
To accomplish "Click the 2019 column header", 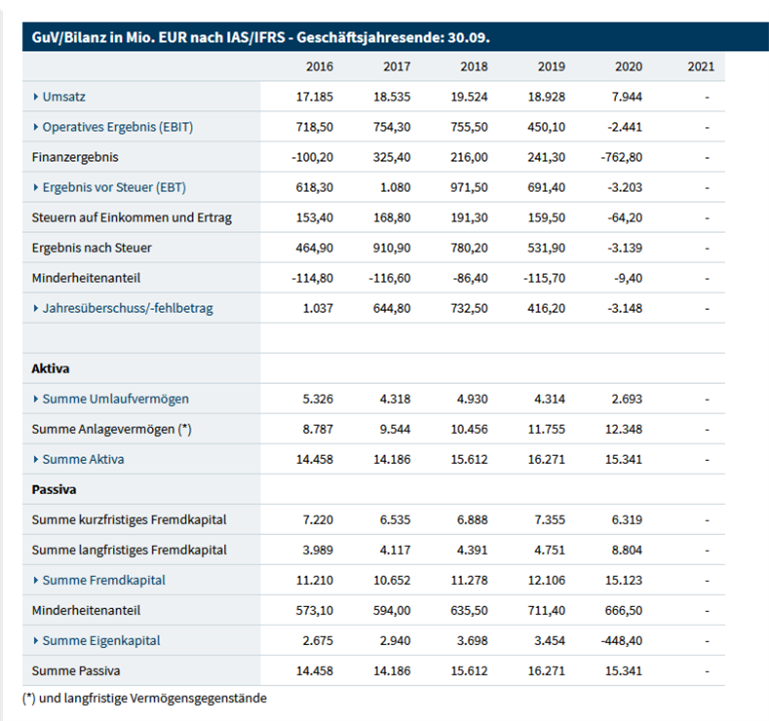I will point(551,67).
